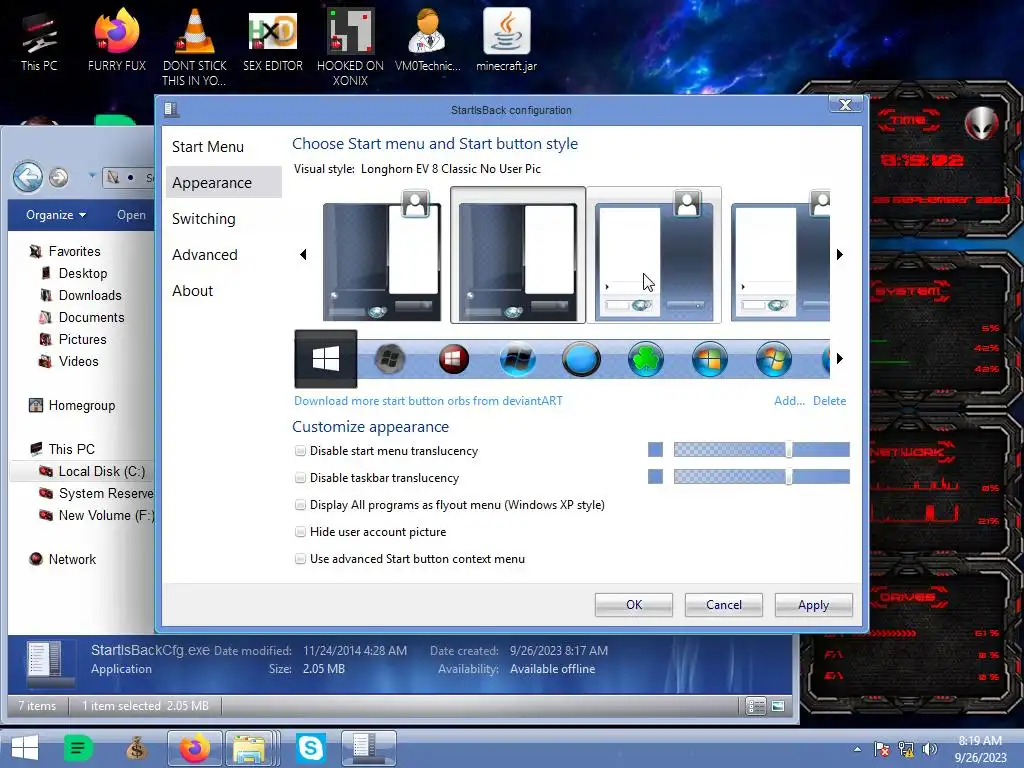The image size is (1024, 768).
Task: Open the green notes app on the taskbar
Action: tap(78, 748)
